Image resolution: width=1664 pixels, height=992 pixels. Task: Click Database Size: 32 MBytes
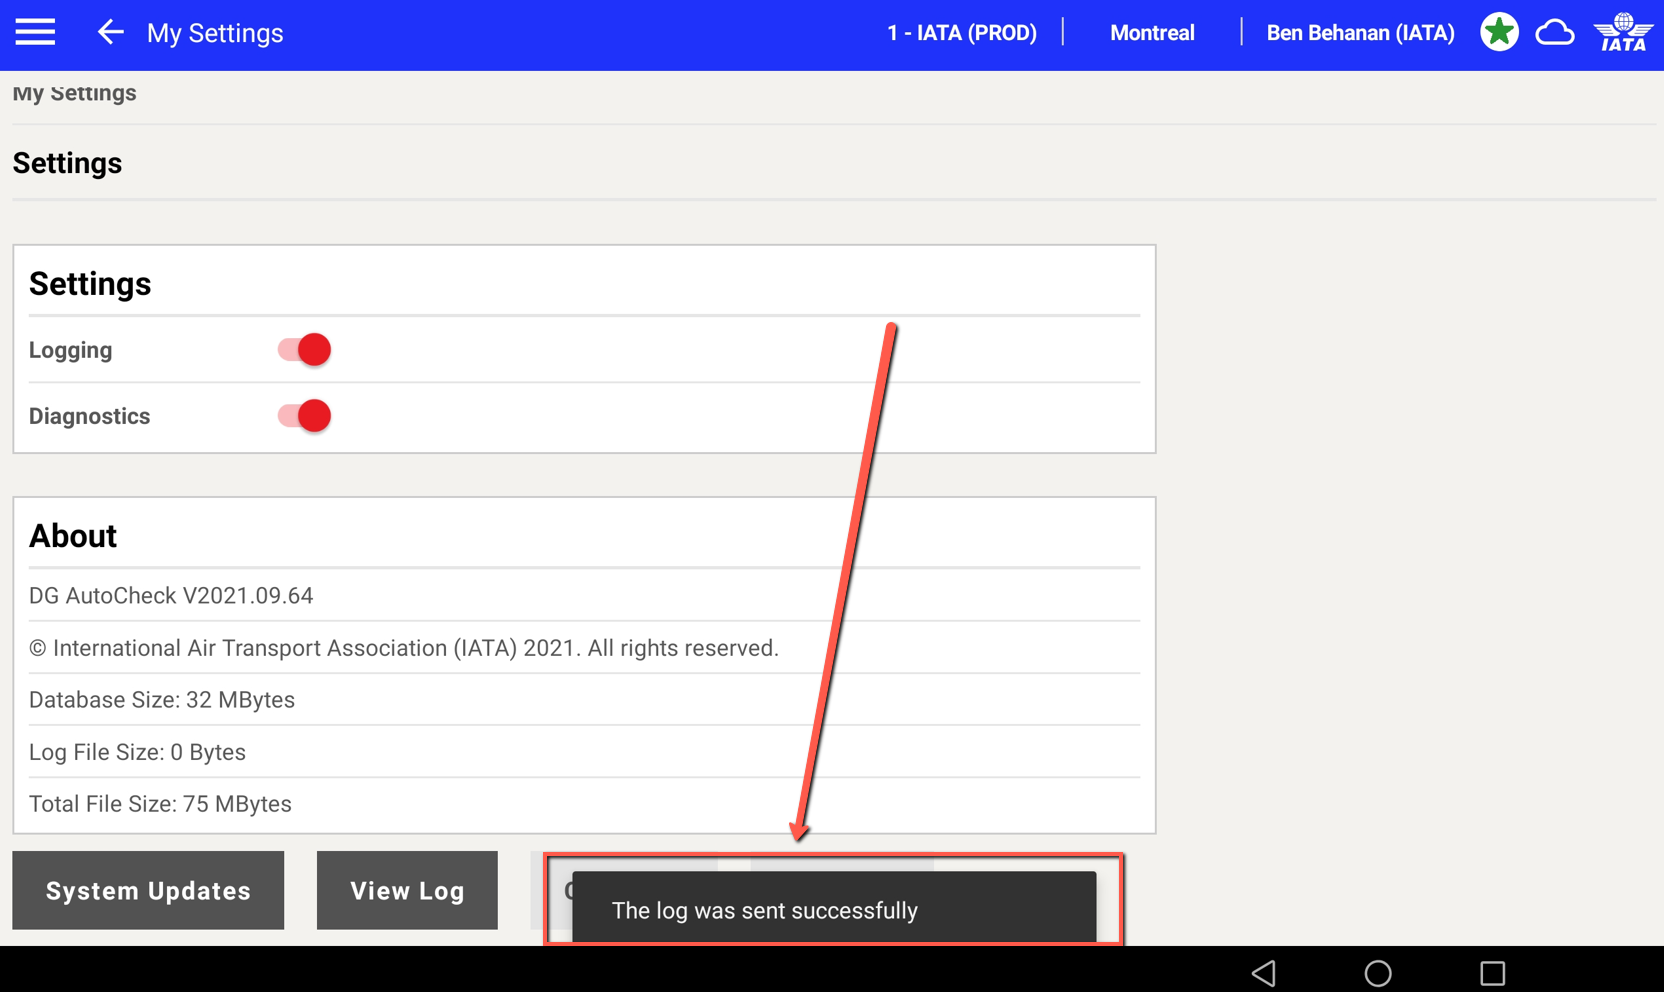point(162,700)
